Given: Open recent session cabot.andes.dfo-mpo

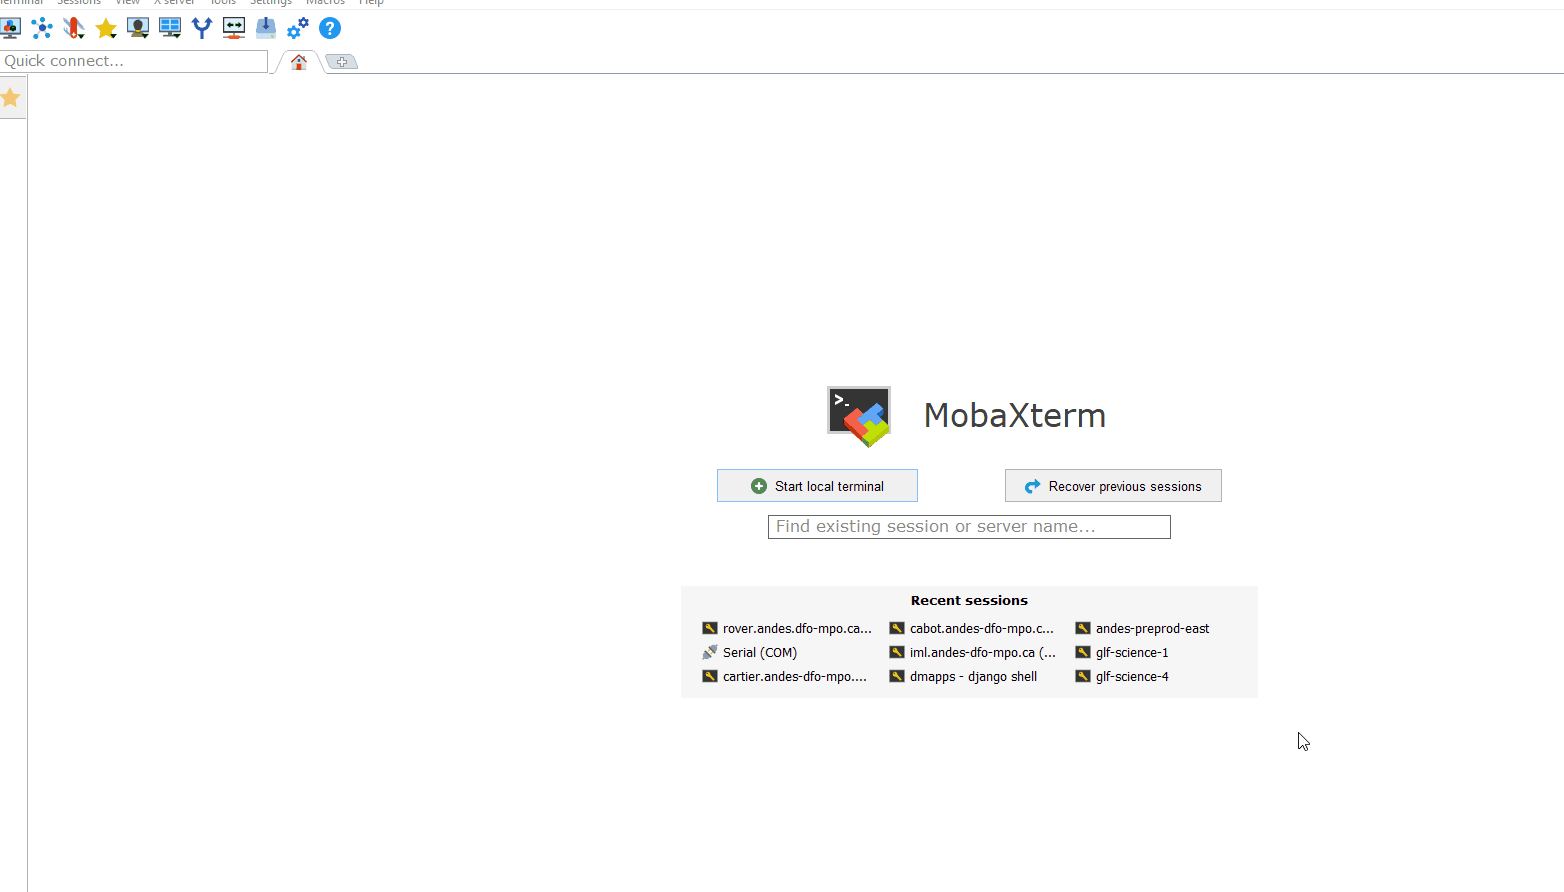Looking at the screenshot, I should coord(972,628).
